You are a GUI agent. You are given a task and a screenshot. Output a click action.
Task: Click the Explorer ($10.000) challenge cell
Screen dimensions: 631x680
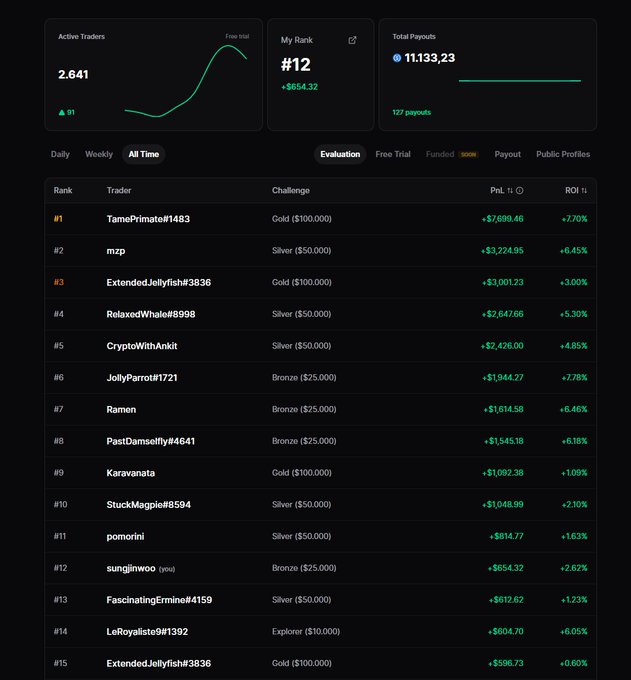pos(306,631)
